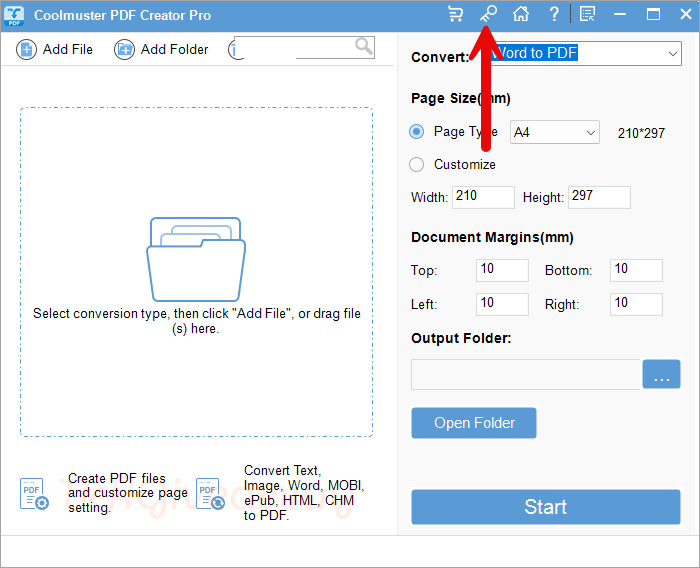
Task: Click the "210*297" size text
Action: (x=641, y=133)
